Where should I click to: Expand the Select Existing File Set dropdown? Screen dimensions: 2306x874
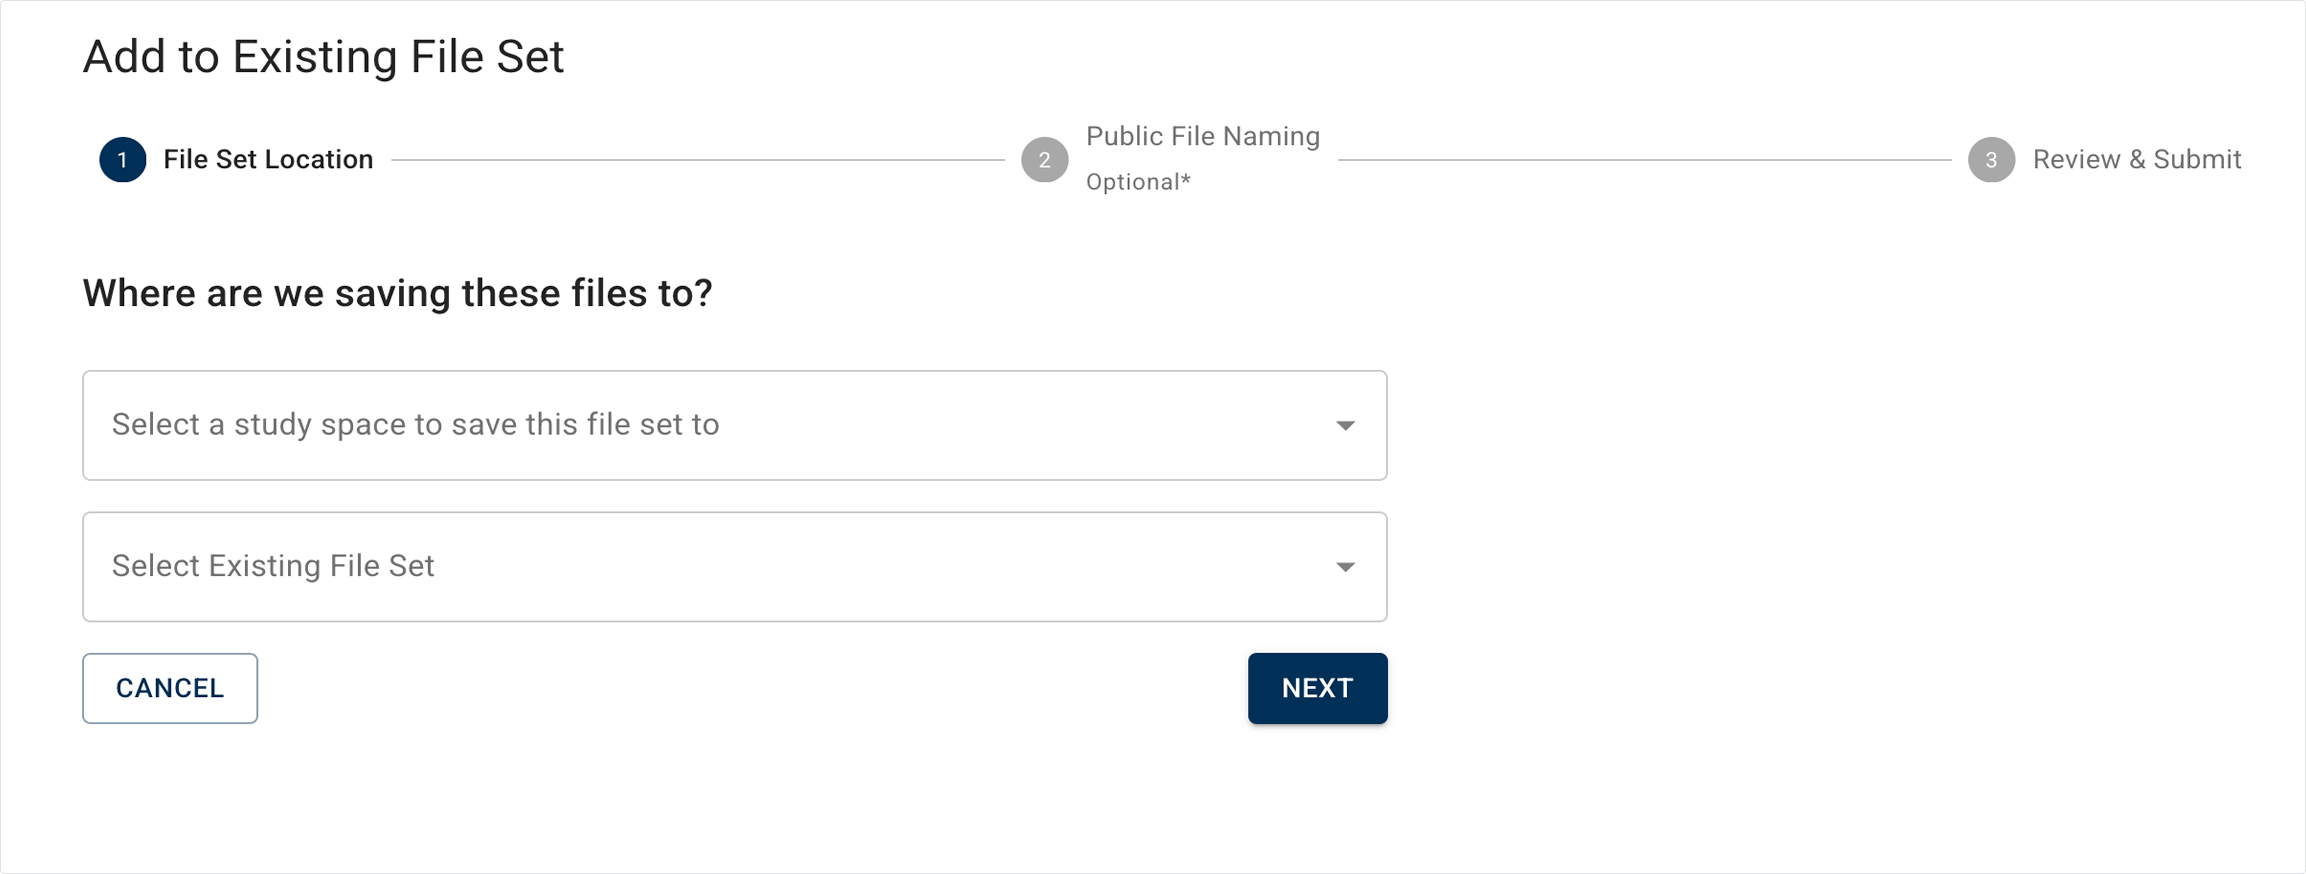tap(734, 567)
